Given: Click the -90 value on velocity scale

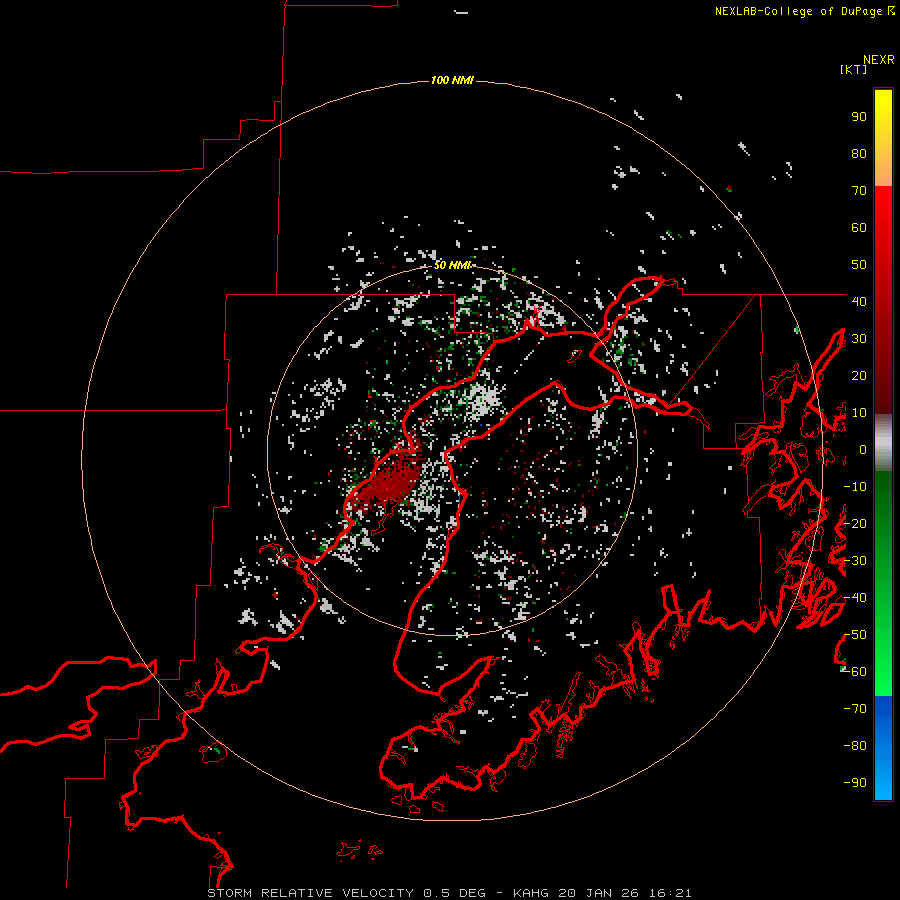Looking at the screenshot, I should [x=855, y=783].
